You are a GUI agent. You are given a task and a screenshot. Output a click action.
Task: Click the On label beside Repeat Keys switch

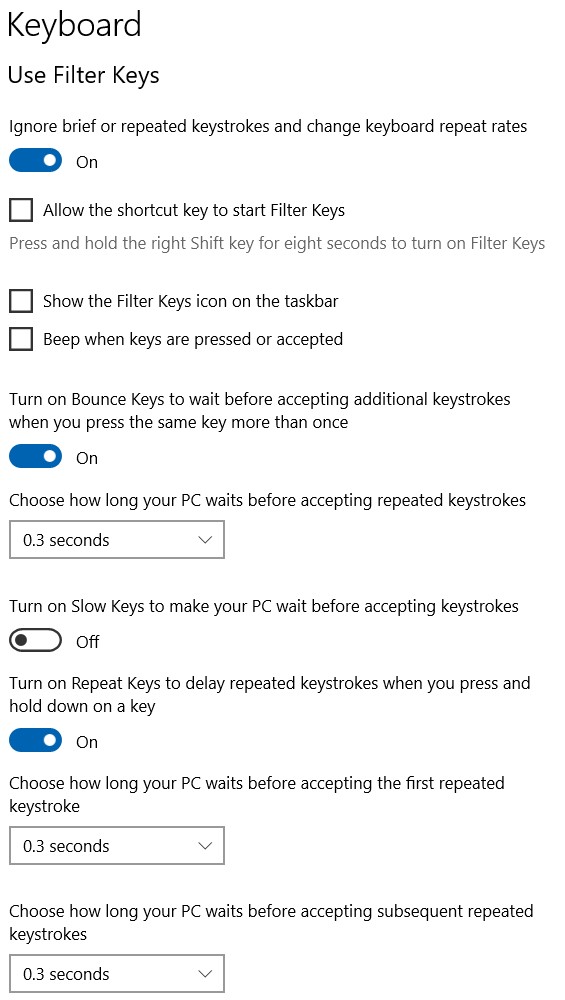87,742
